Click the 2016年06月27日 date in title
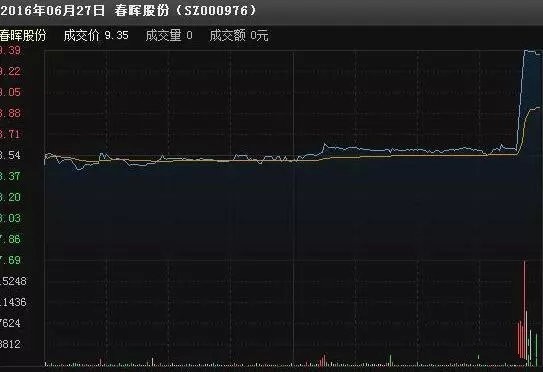 pos(53,10)
